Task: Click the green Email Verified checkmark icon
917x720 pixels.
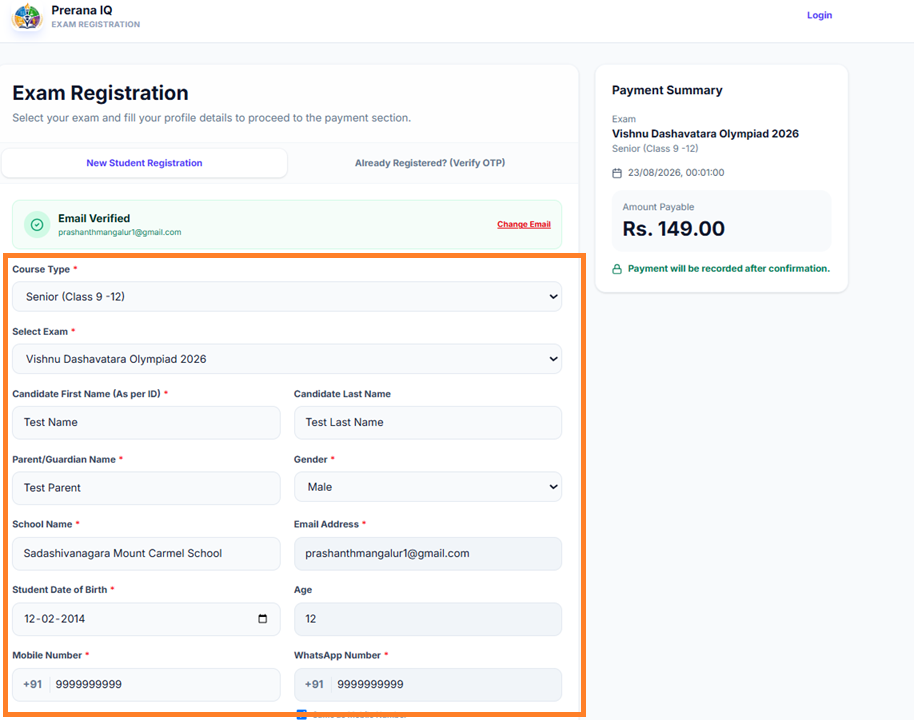Action: (x=37, y=225)
